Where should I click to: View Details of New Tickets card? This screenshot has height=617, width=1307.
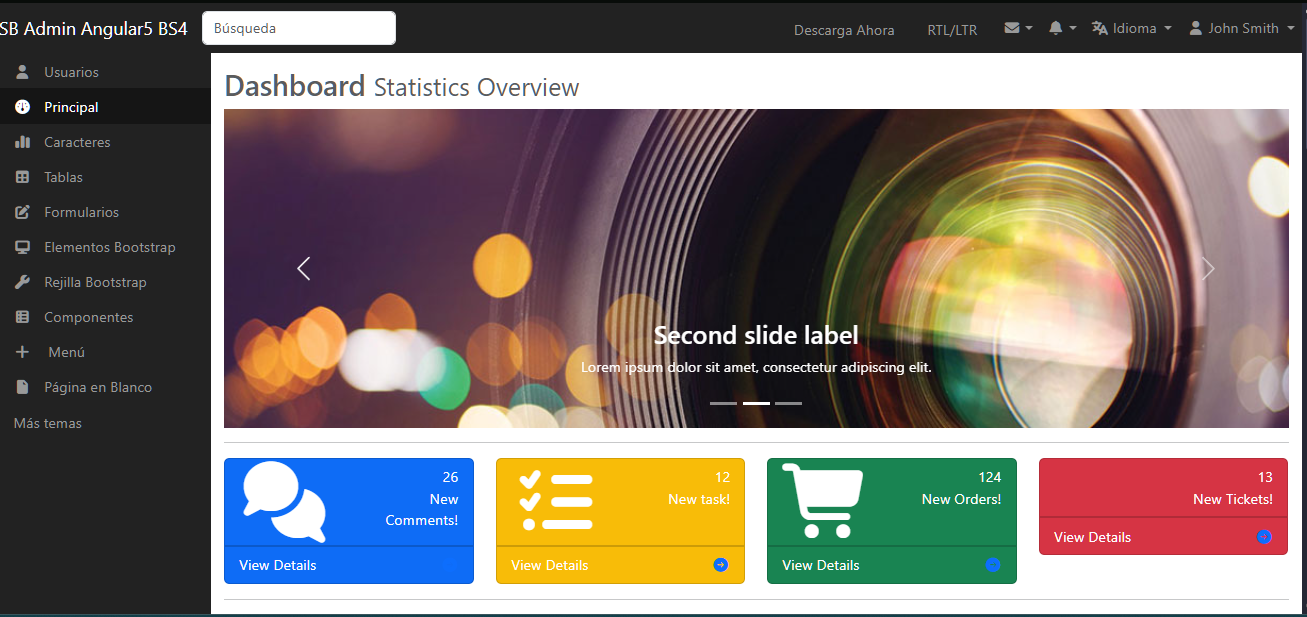[x=1092, y=537]
